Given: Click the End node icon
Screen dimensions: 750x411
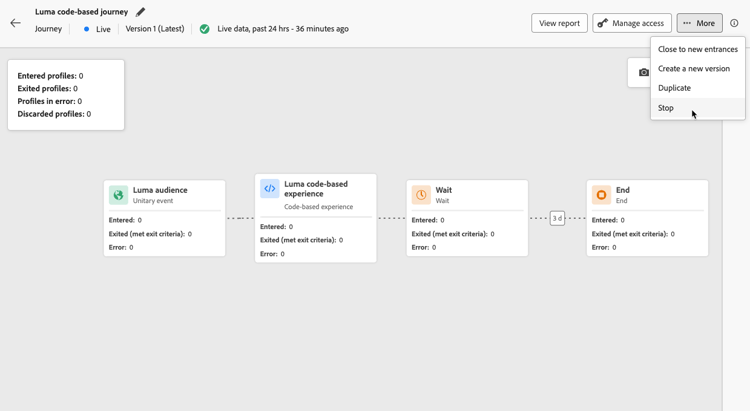Looking at the screenshot, I should (601, 195).
